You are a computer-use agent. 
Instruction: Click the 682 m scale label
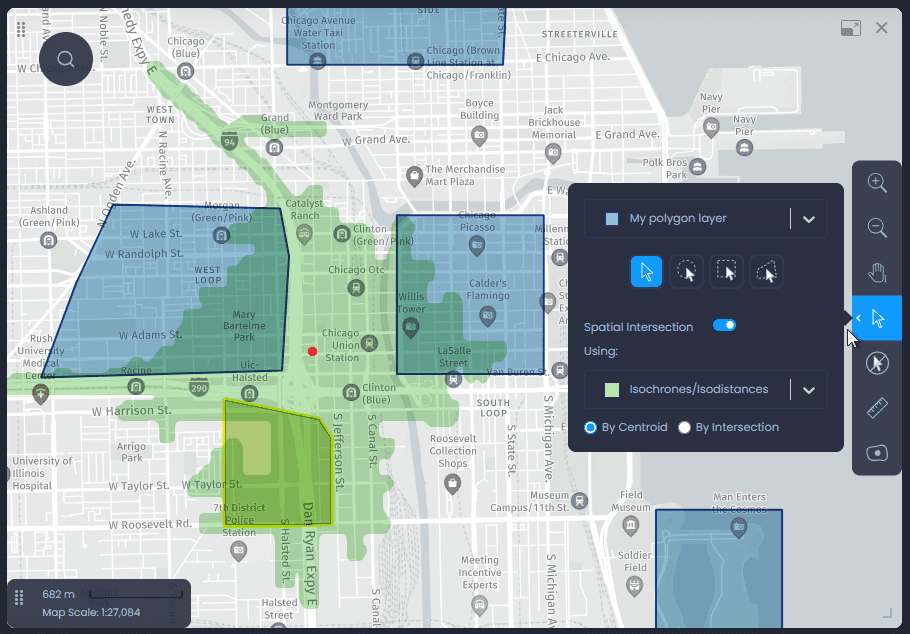pos(59,594)
